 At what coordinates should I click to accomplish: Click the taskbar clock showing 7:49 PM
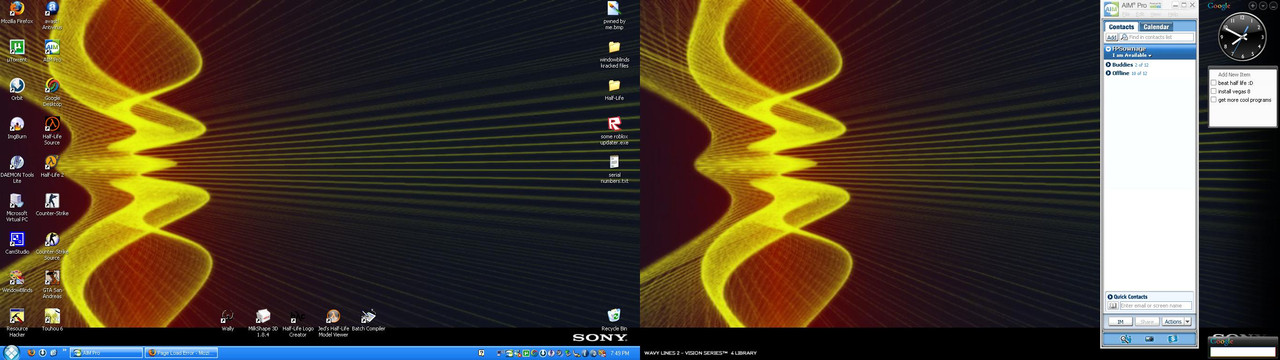click(x=619, y=353)
